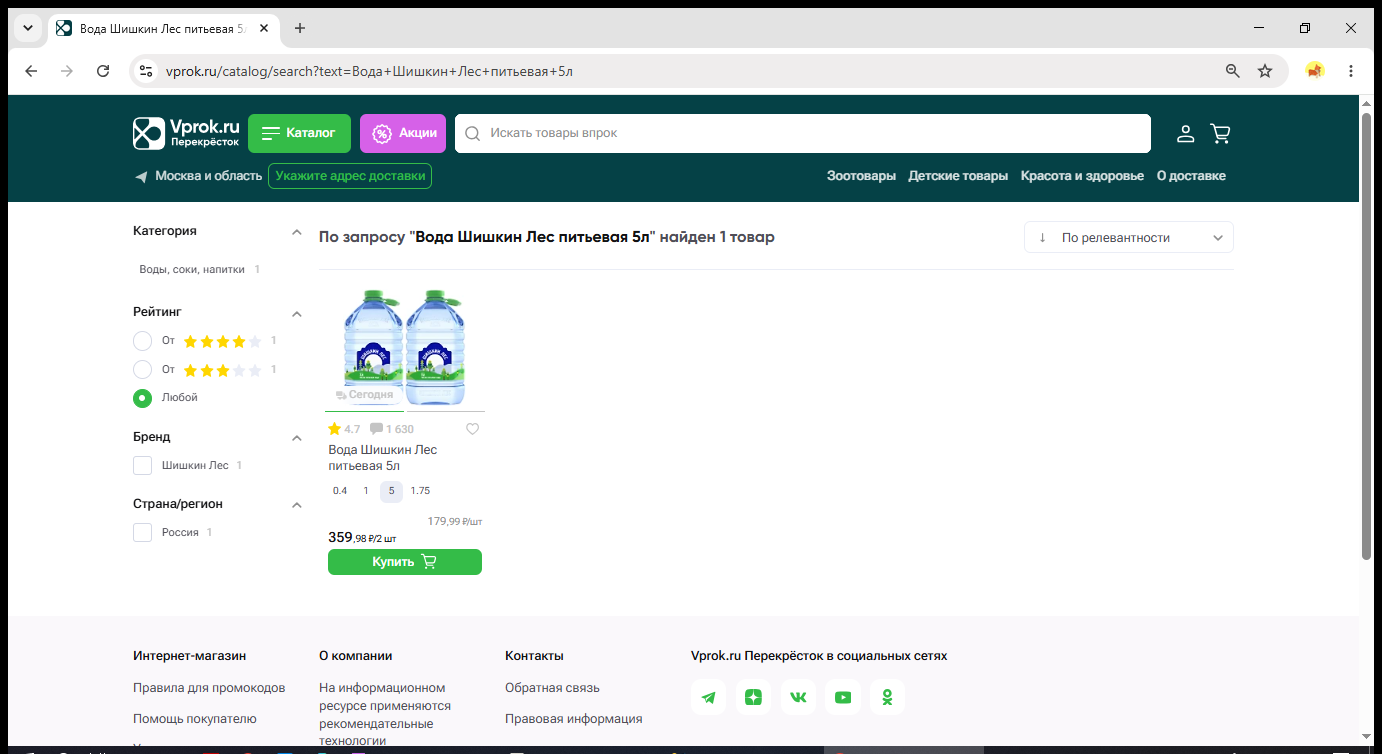This screenshot has width=1382, height=754.
Task: Collapse the Бренд filter section
Action: point(296,438)
